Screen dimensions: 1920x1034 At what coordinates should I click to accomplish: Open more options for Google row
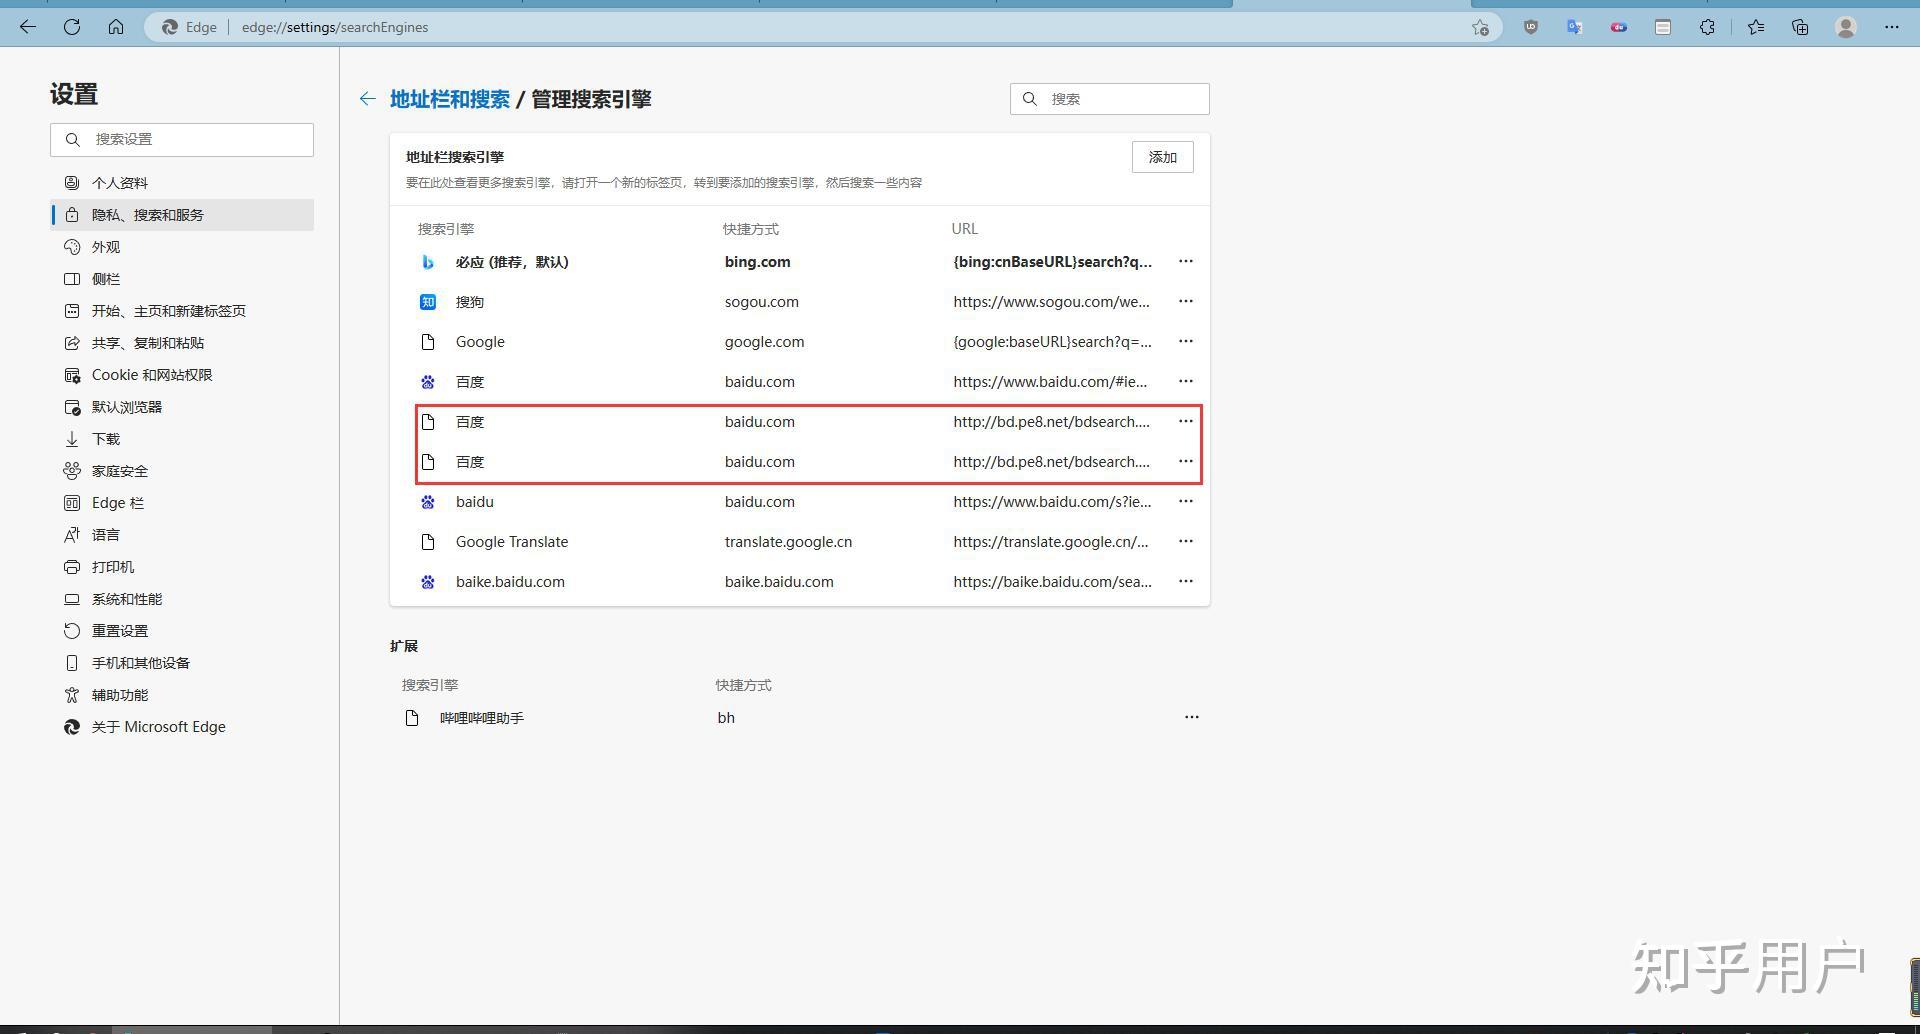(1186, 341)
